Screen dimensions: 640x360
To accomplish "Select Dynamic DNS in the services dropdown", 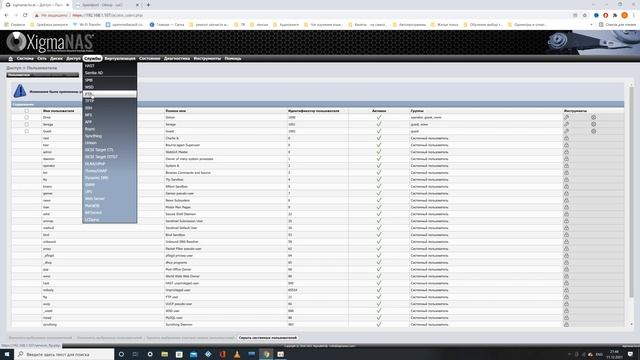I will (x=109, y=178).
